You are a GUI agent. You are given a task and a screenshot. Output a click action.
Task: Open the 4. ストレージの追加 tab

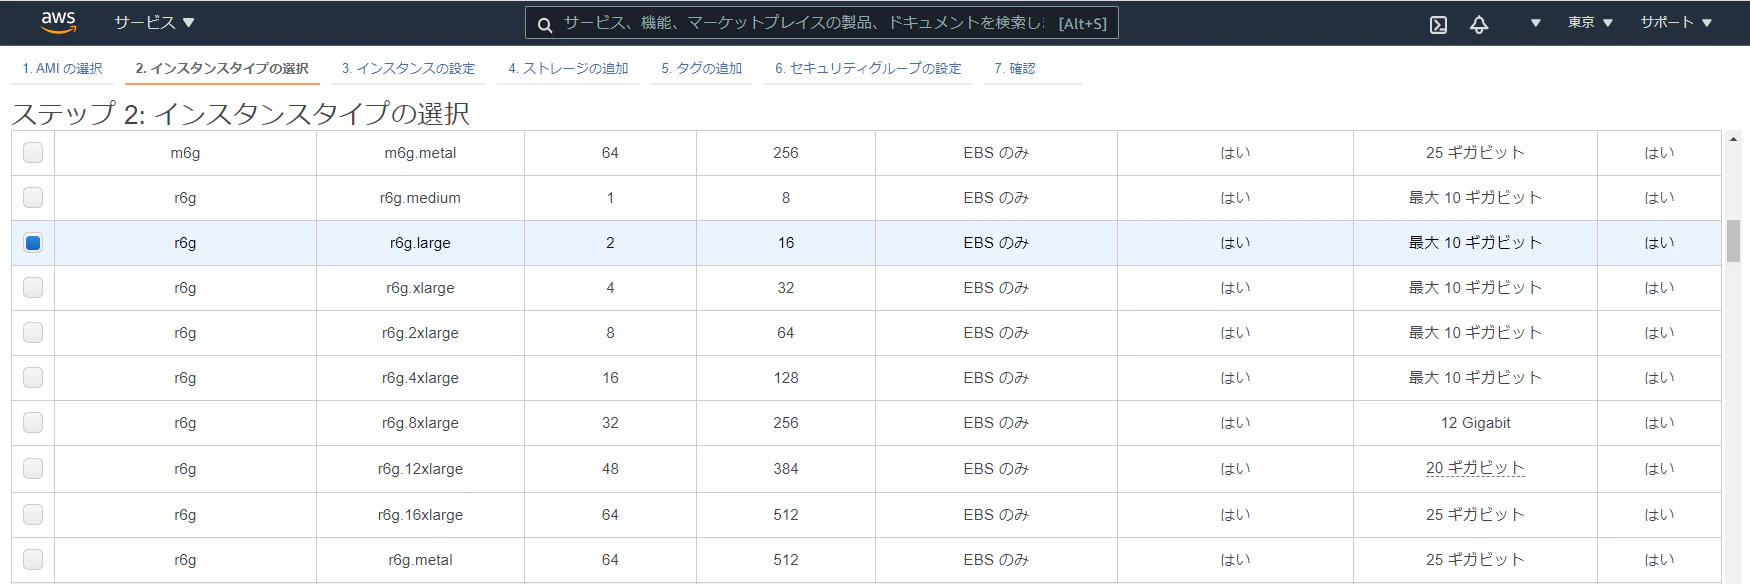568,68
